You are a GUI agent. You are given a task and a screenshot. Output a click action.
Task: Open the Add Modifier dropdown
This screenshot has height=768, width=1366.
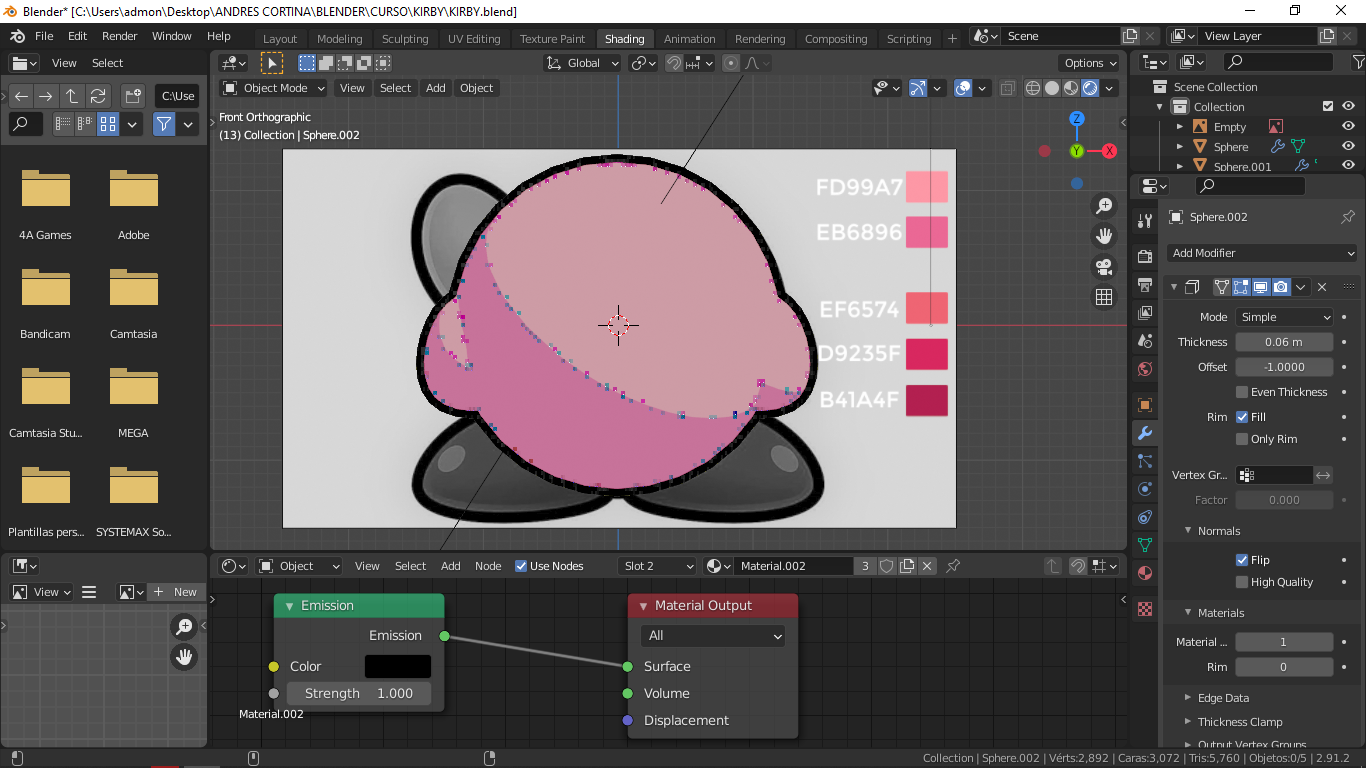coord(1262,253)
